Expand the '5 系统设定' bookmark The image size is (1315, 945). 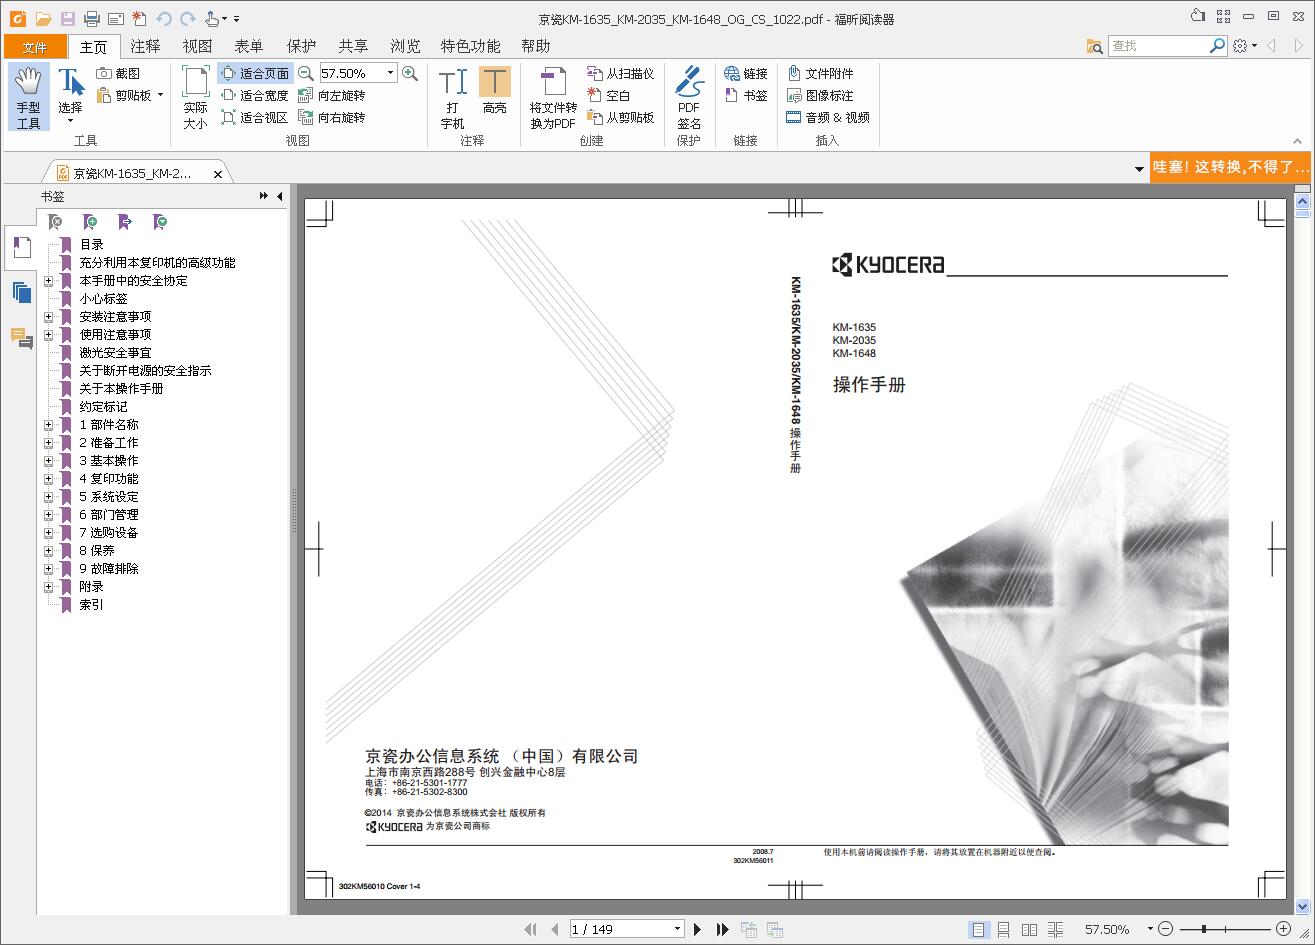(48, 497)
